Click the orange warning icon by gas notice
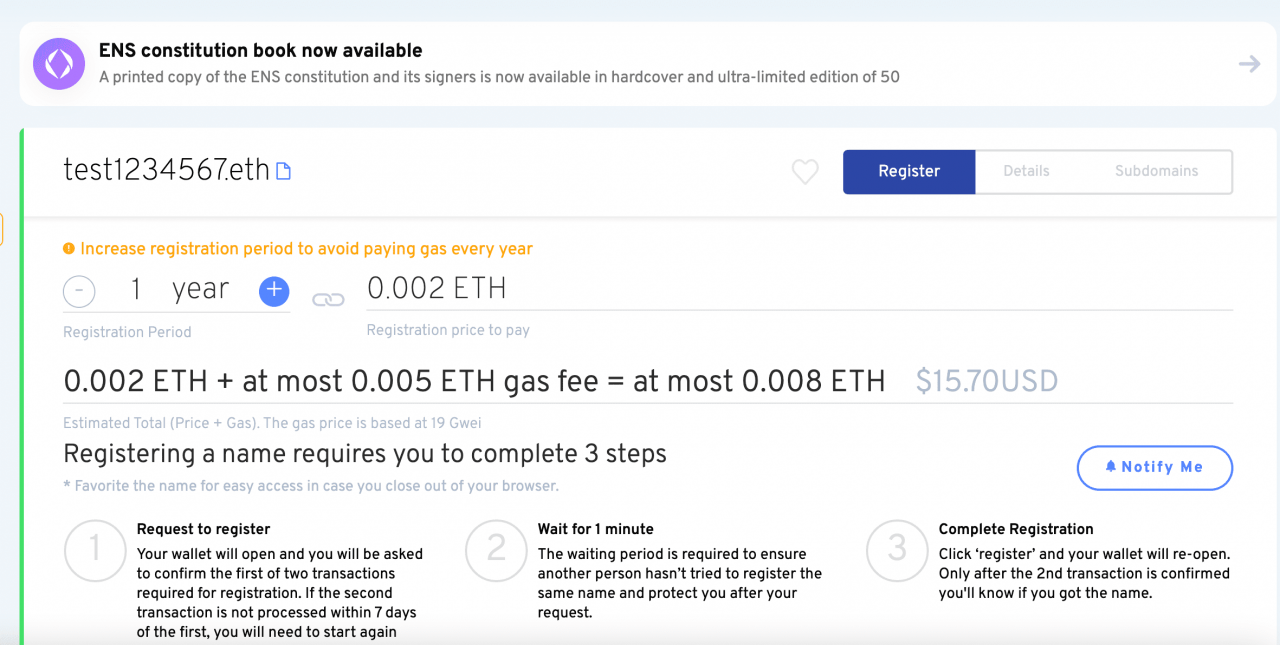 tap(69, 249)
